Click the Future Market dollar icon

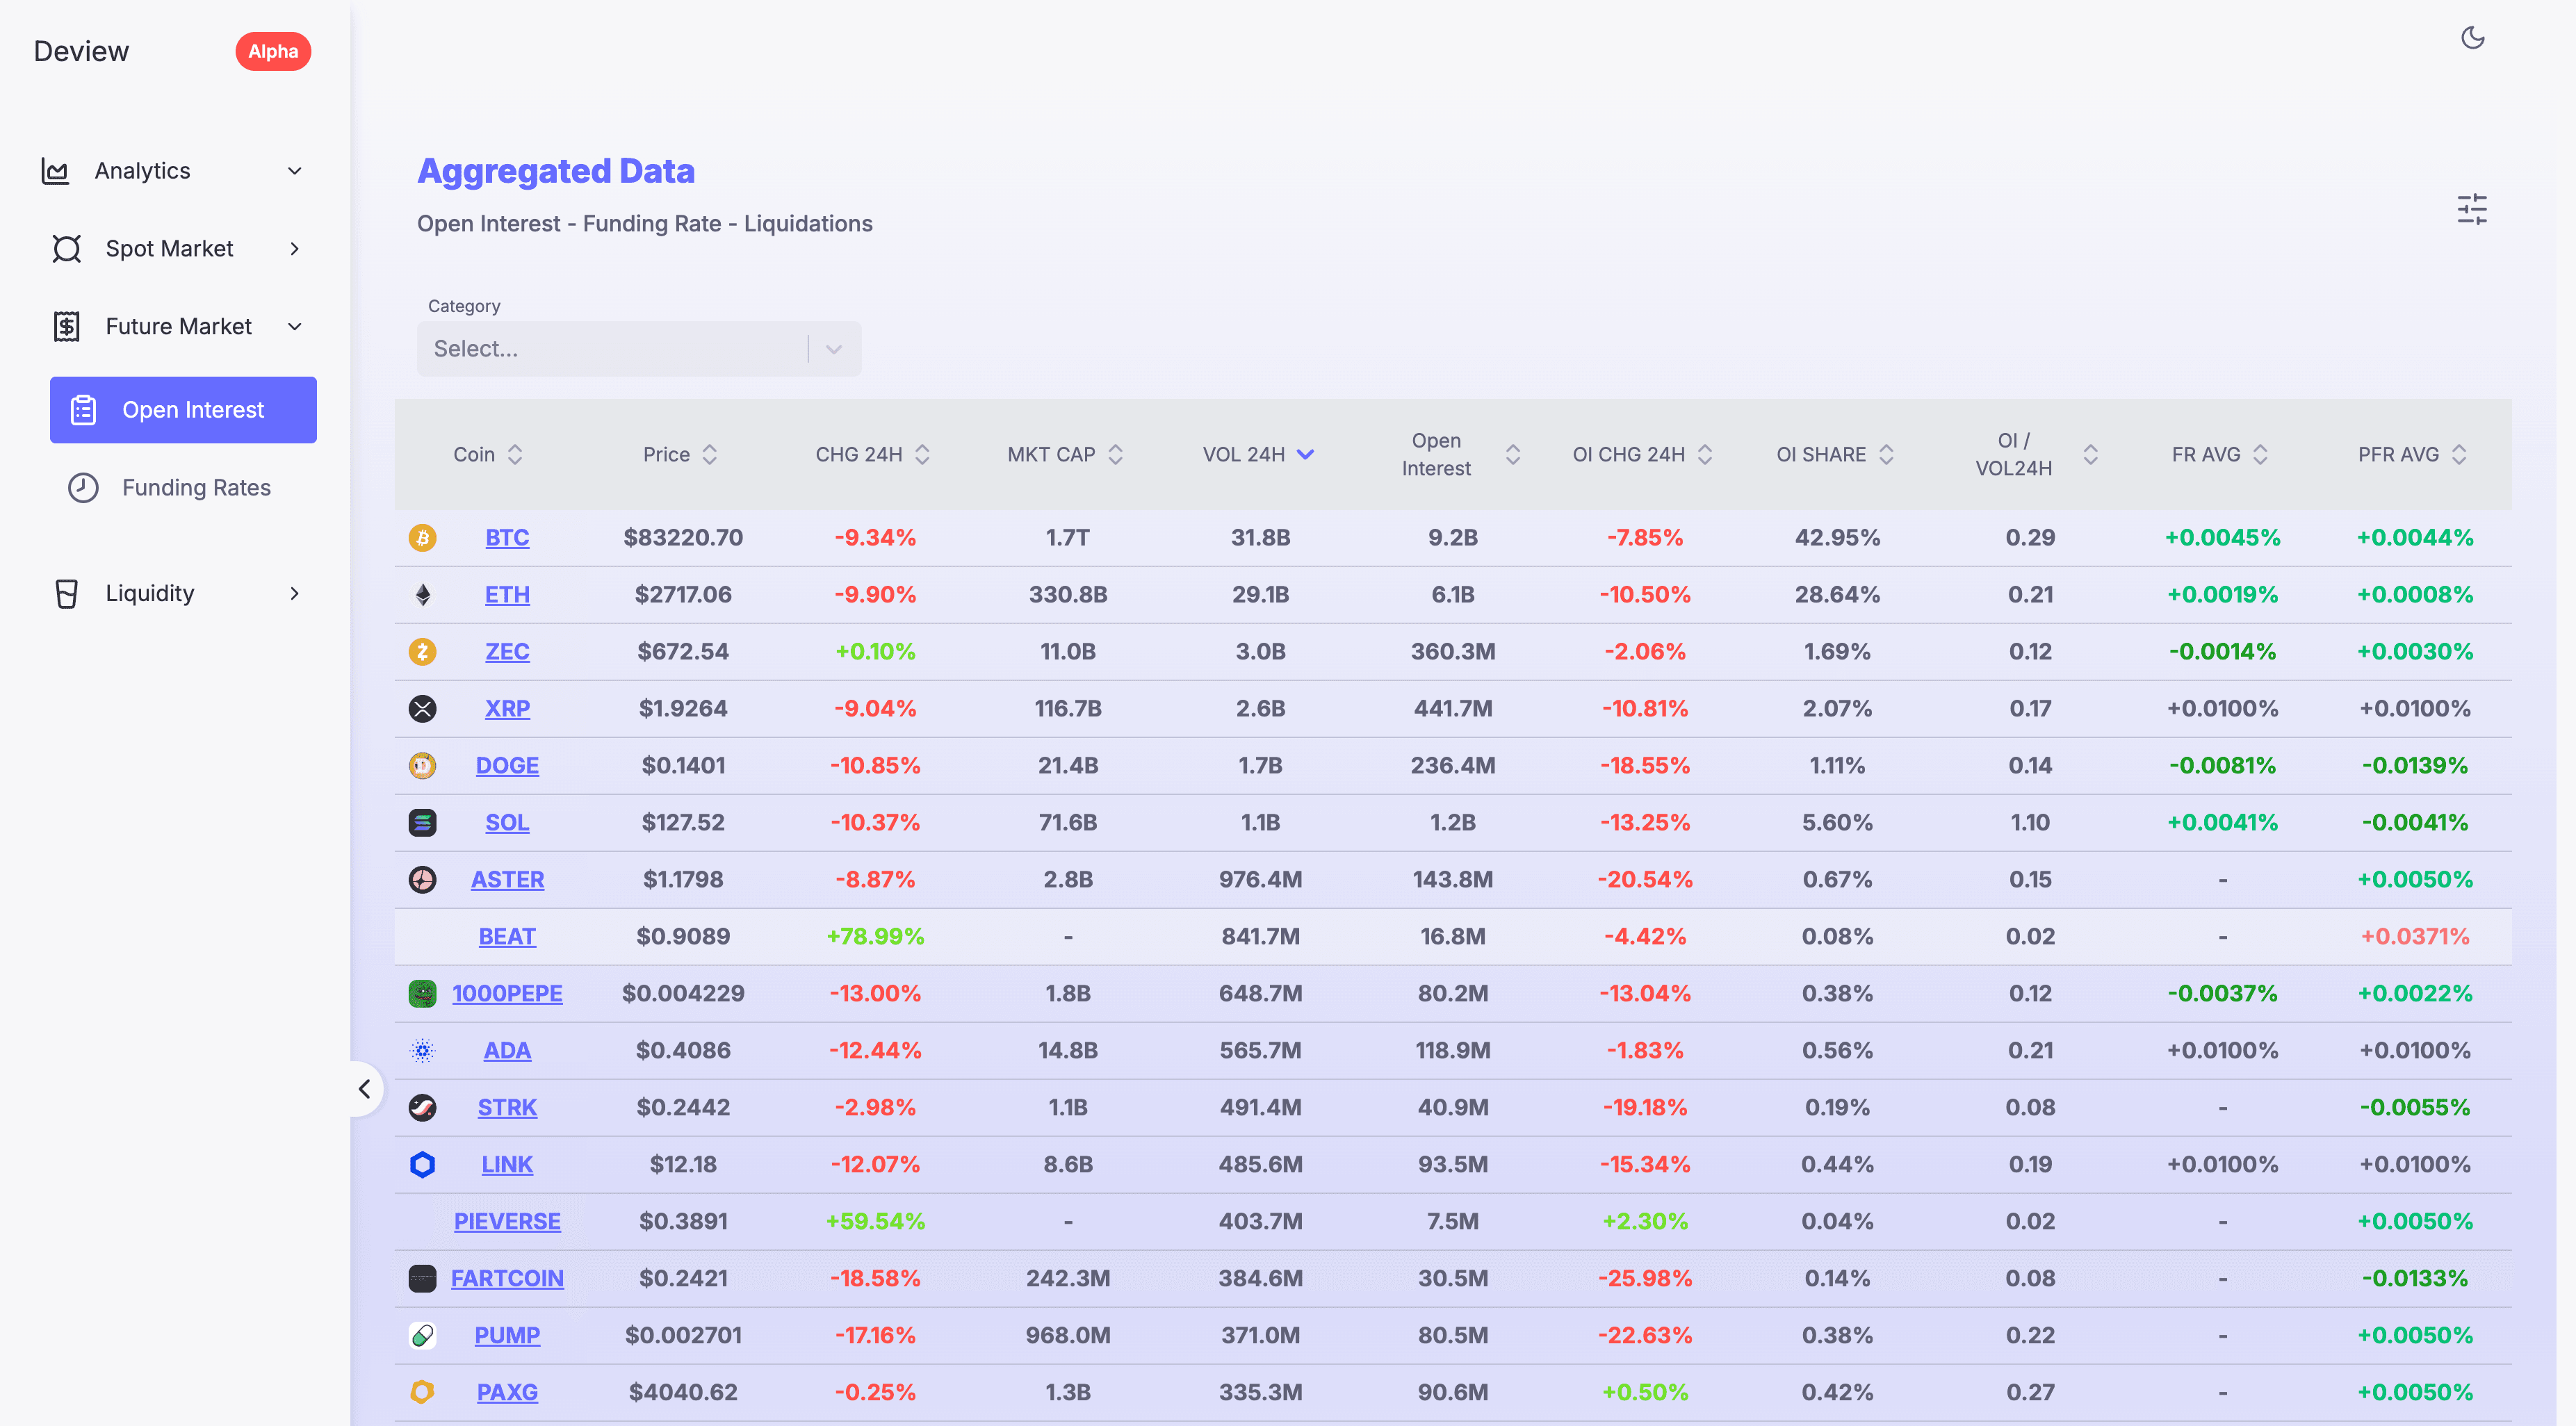tap(66, 326)
